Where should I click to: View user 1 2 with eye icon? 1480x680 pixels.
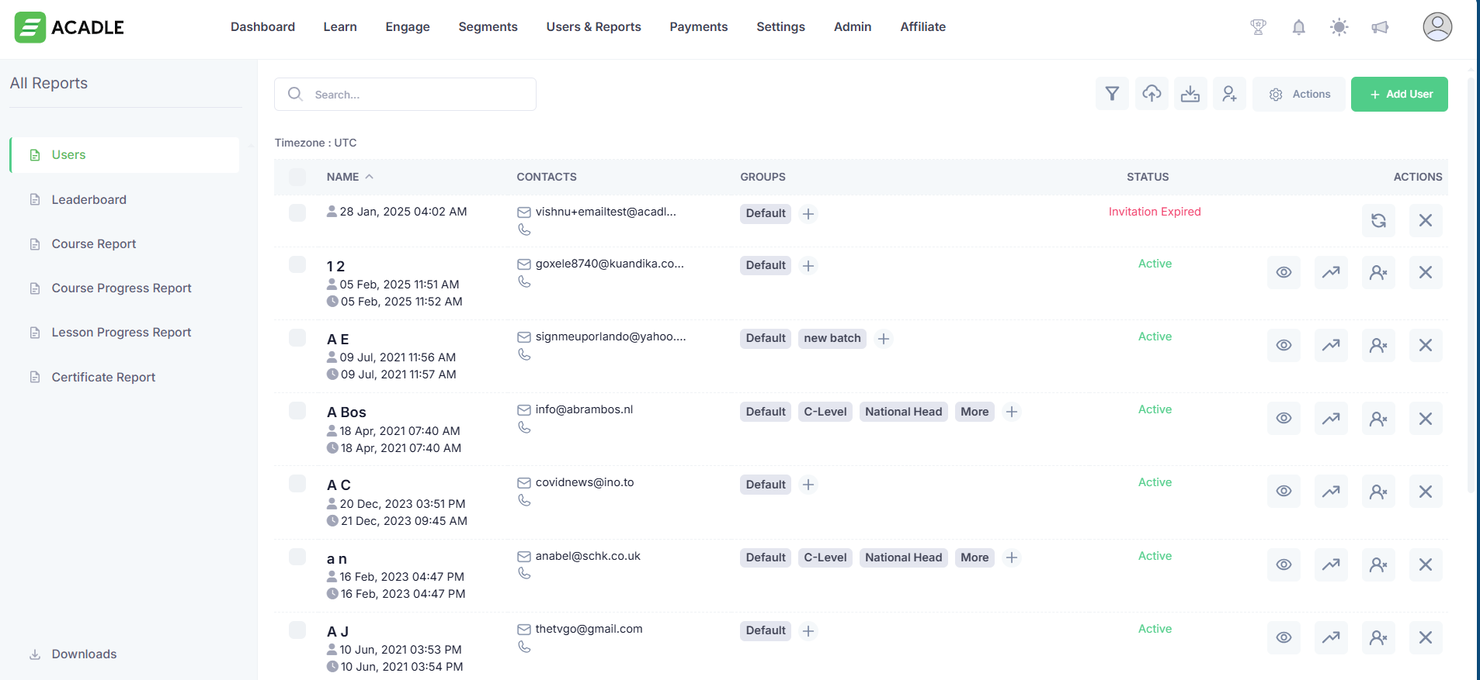click(1283, 272)
